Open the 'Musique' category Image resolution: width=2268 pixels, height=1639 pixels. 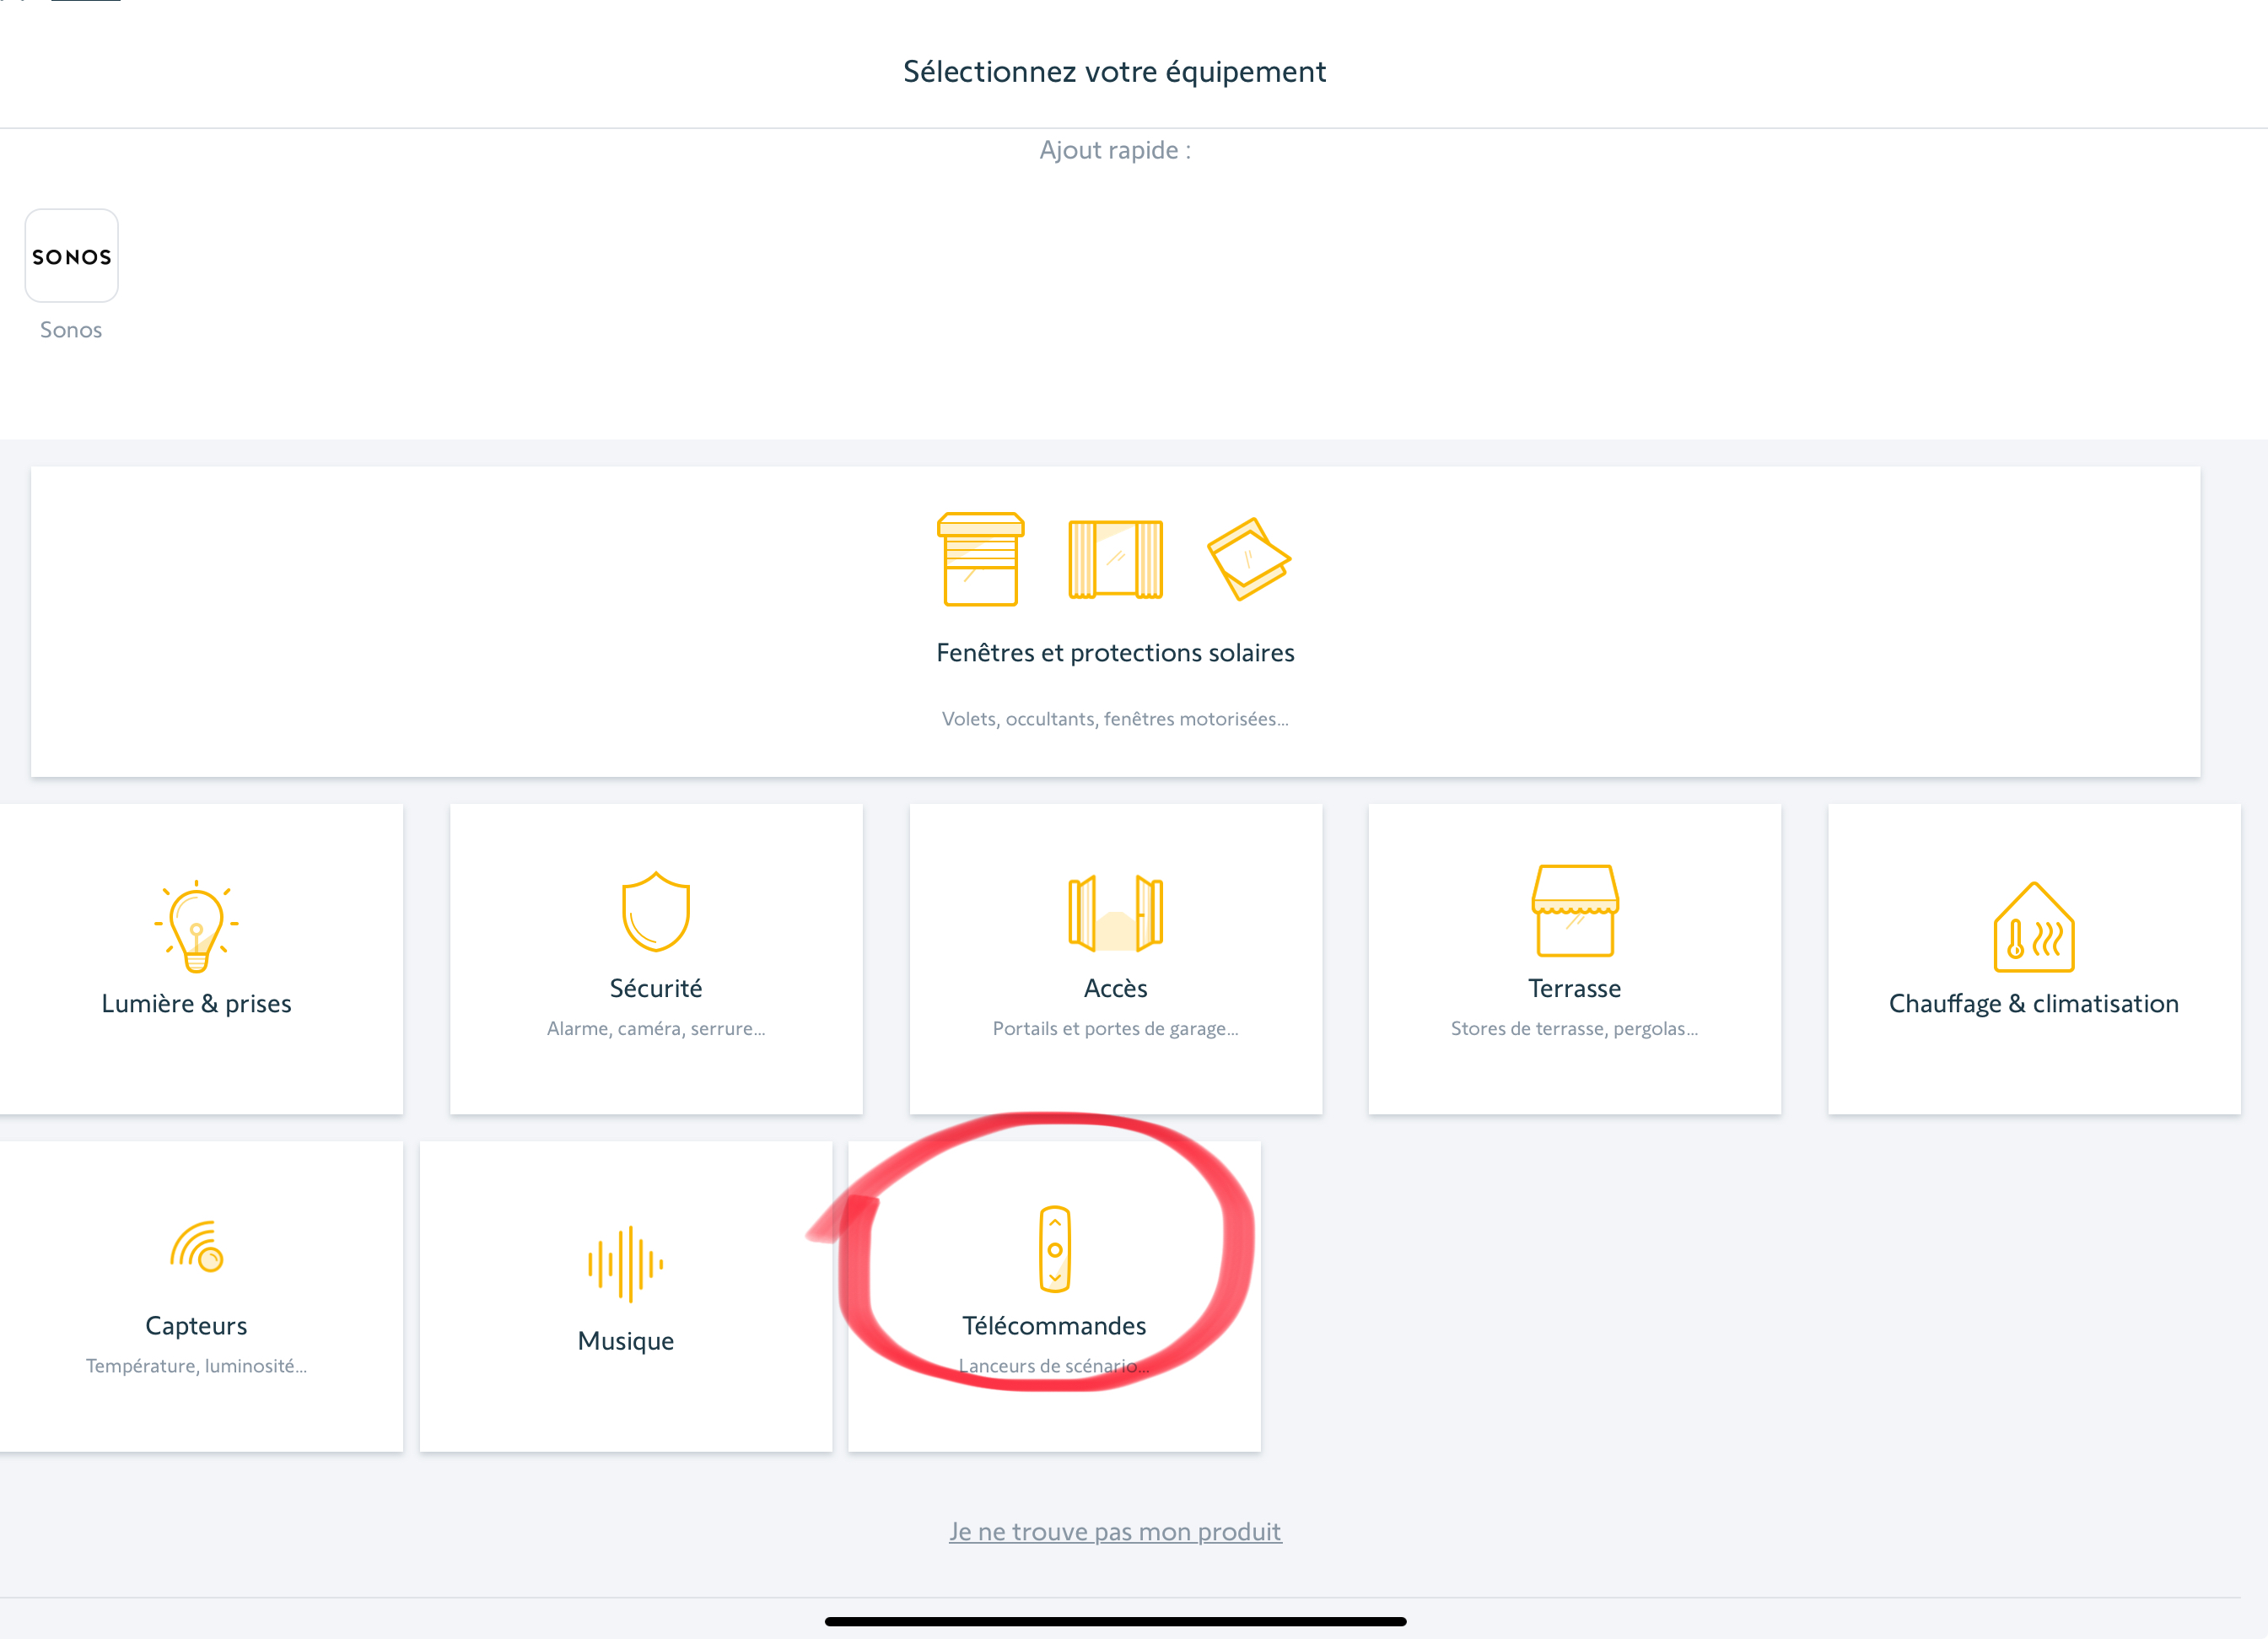tap(626, 1341)
